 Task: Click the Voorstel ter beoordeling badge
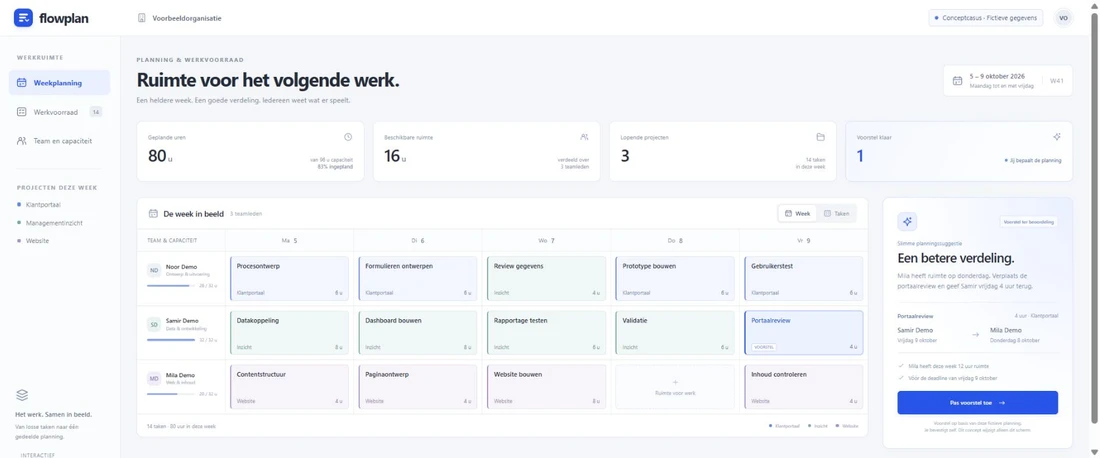pyautogui.click(x=1028, y=222)
